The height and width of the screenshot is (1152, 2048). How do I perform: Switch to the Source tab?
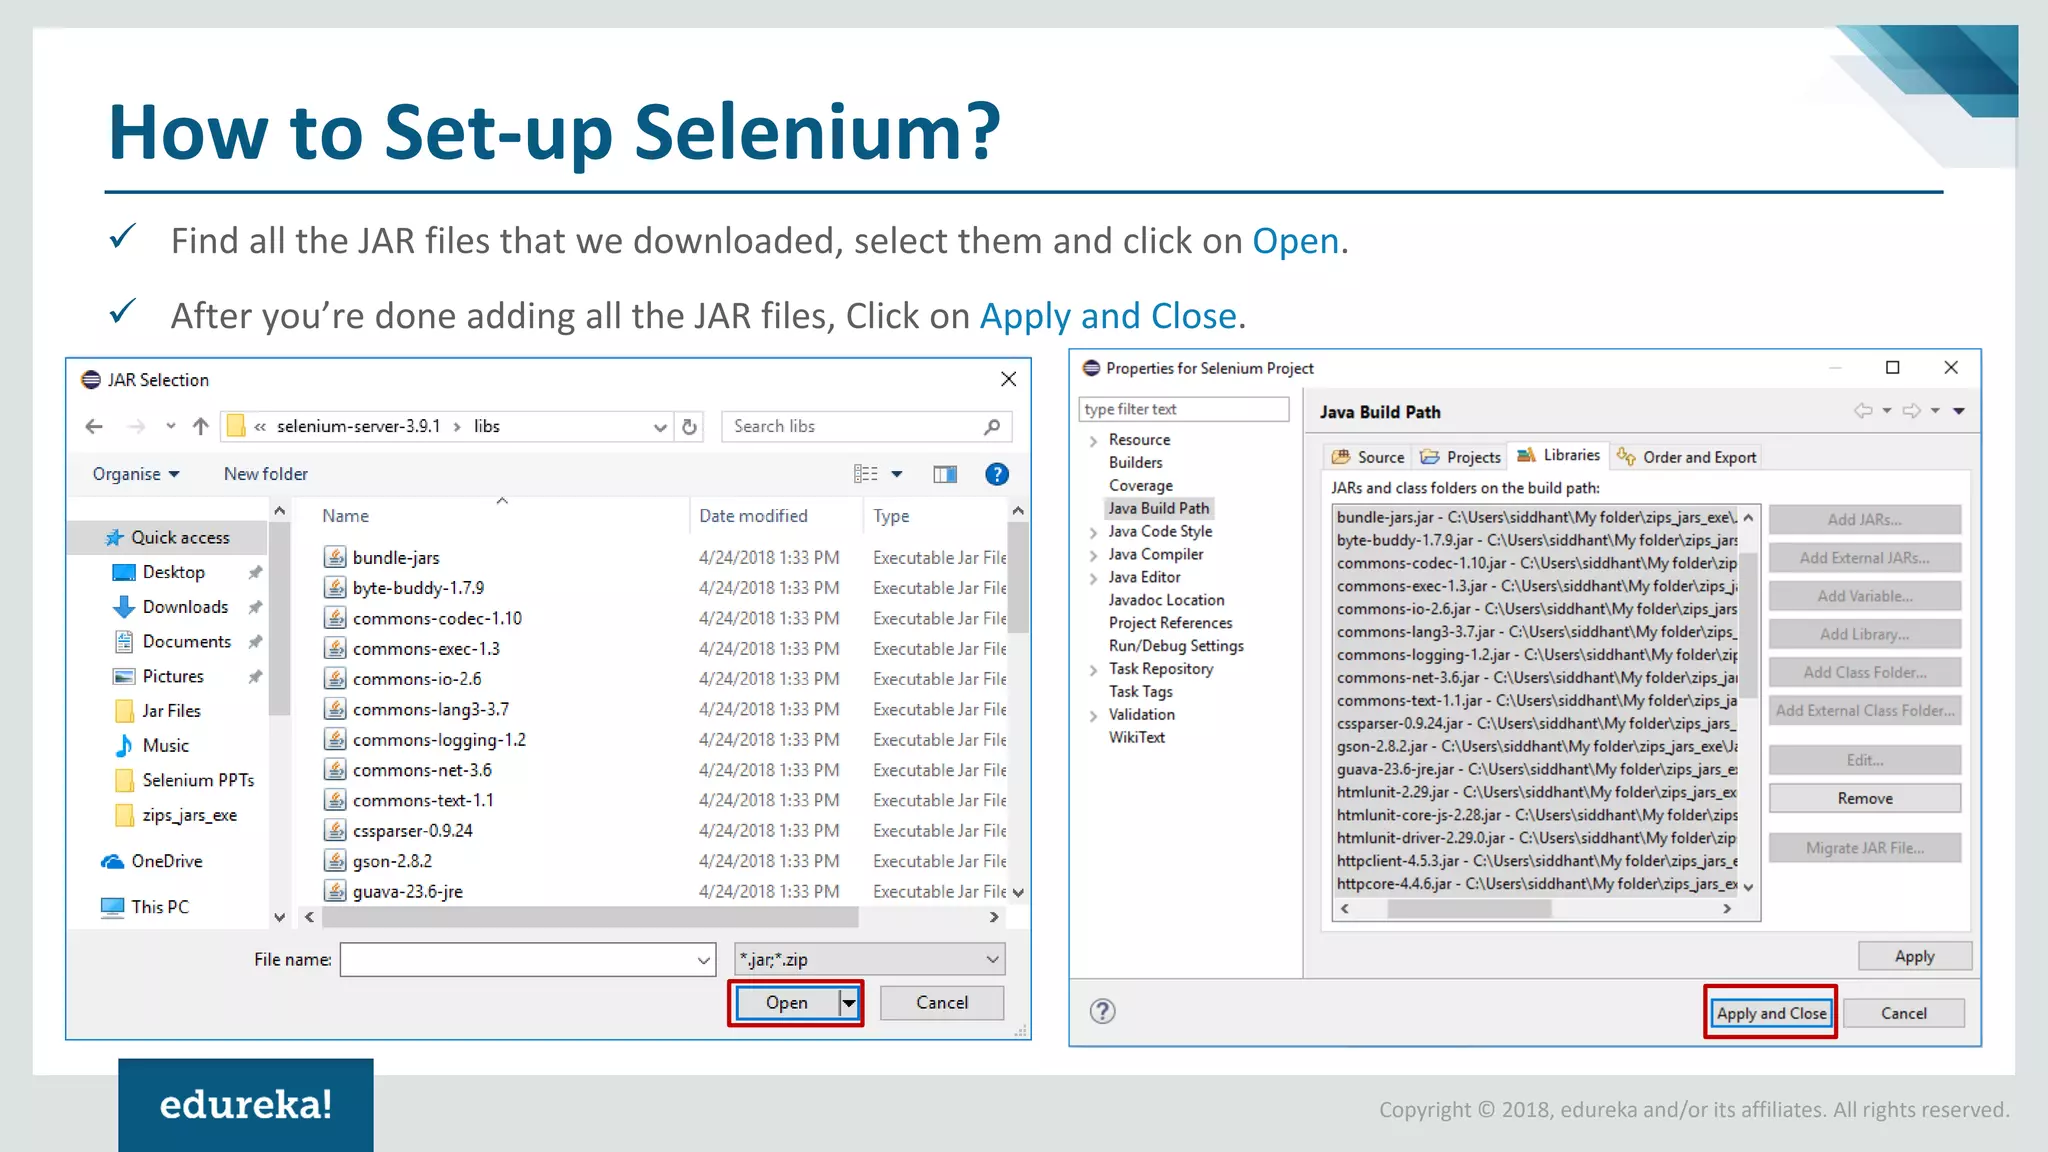click(1367, 457)
